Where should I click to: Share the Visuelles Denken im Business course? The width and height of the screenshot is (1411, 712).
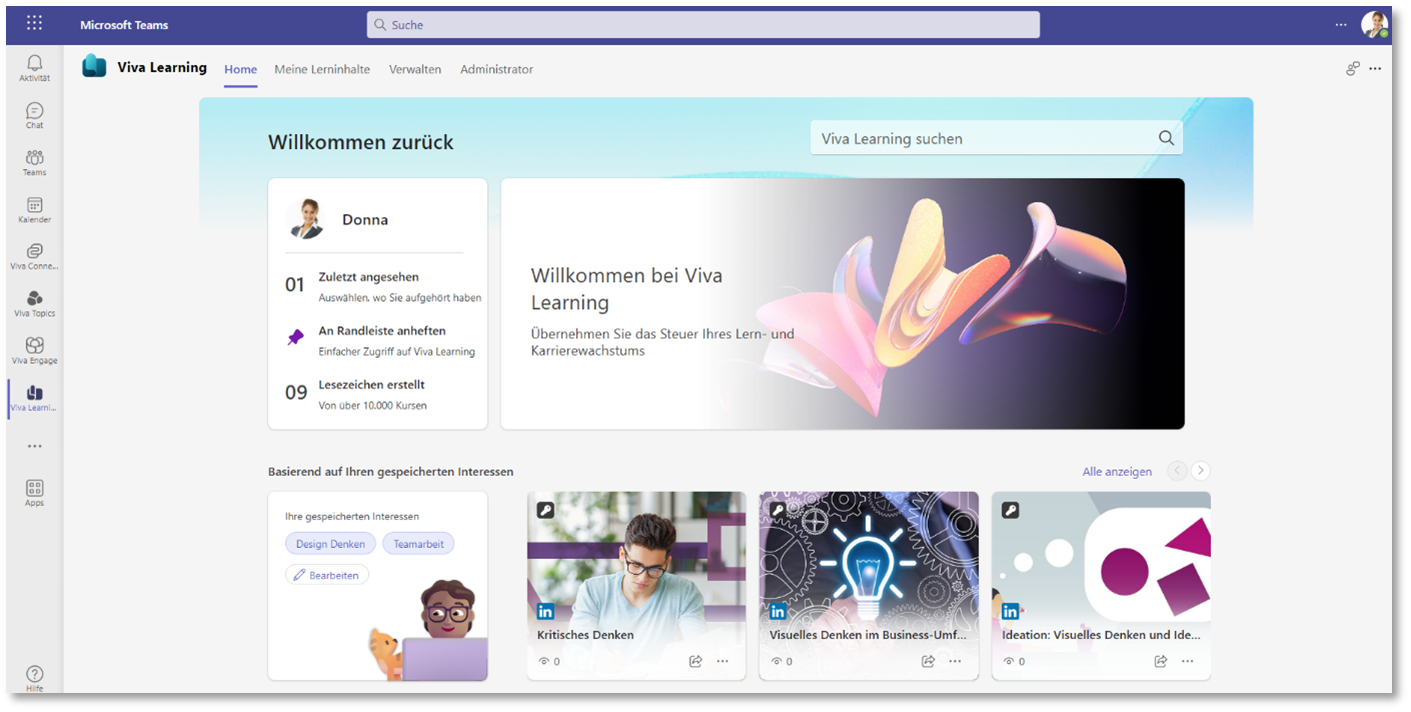(928, 661)
